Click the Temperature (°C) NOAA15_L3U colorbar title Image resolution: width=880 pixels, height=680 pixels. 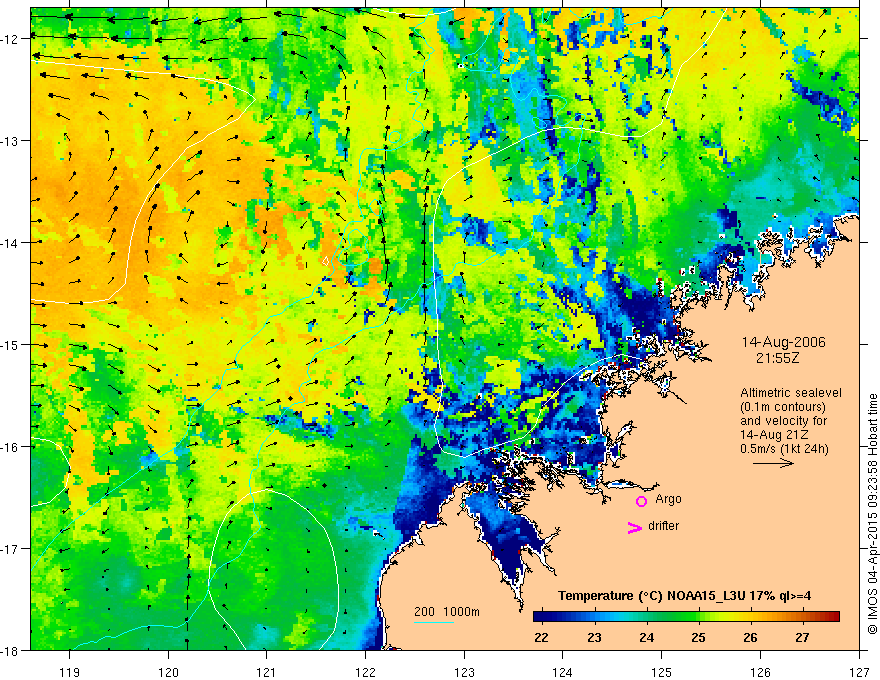pos(686,596)
